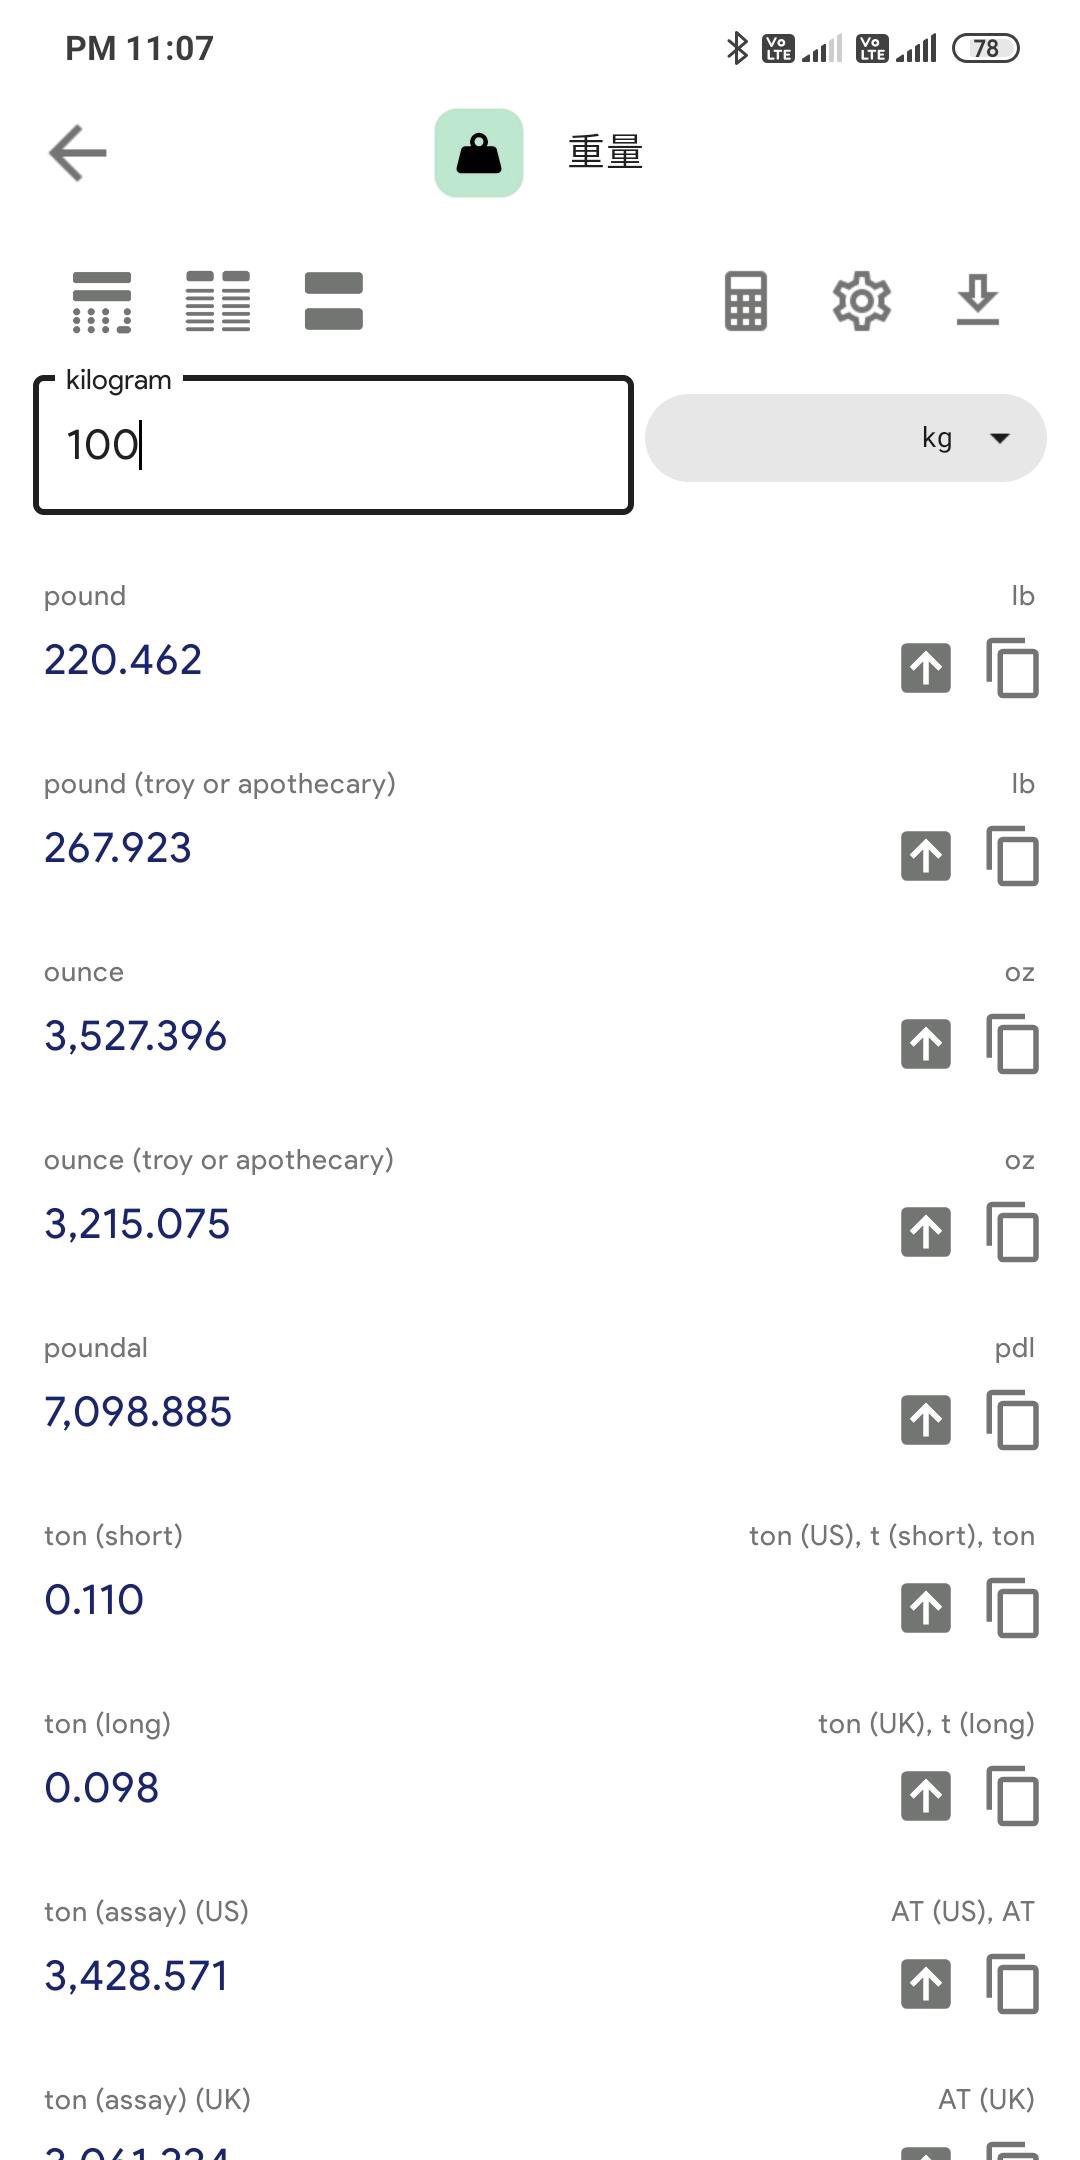Copy the troy ounce value 3,215.075

click(x=1012, y=1232)
